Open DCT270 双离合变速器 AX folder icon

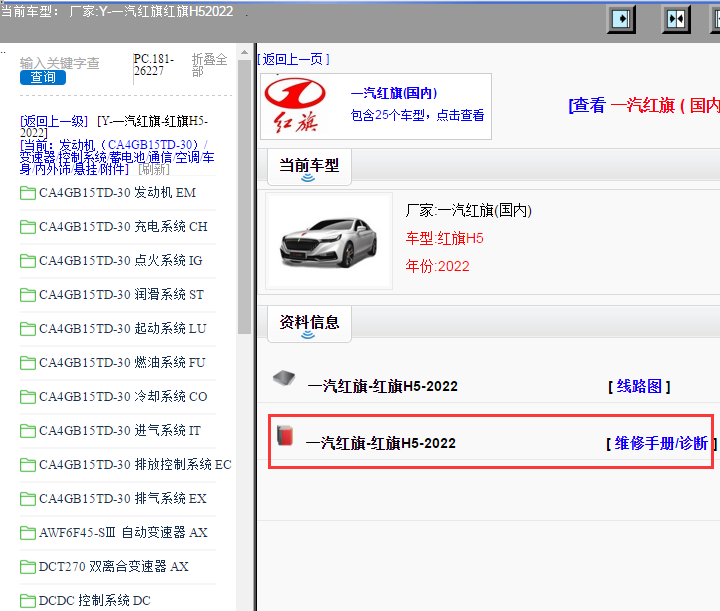pos(28,566)
